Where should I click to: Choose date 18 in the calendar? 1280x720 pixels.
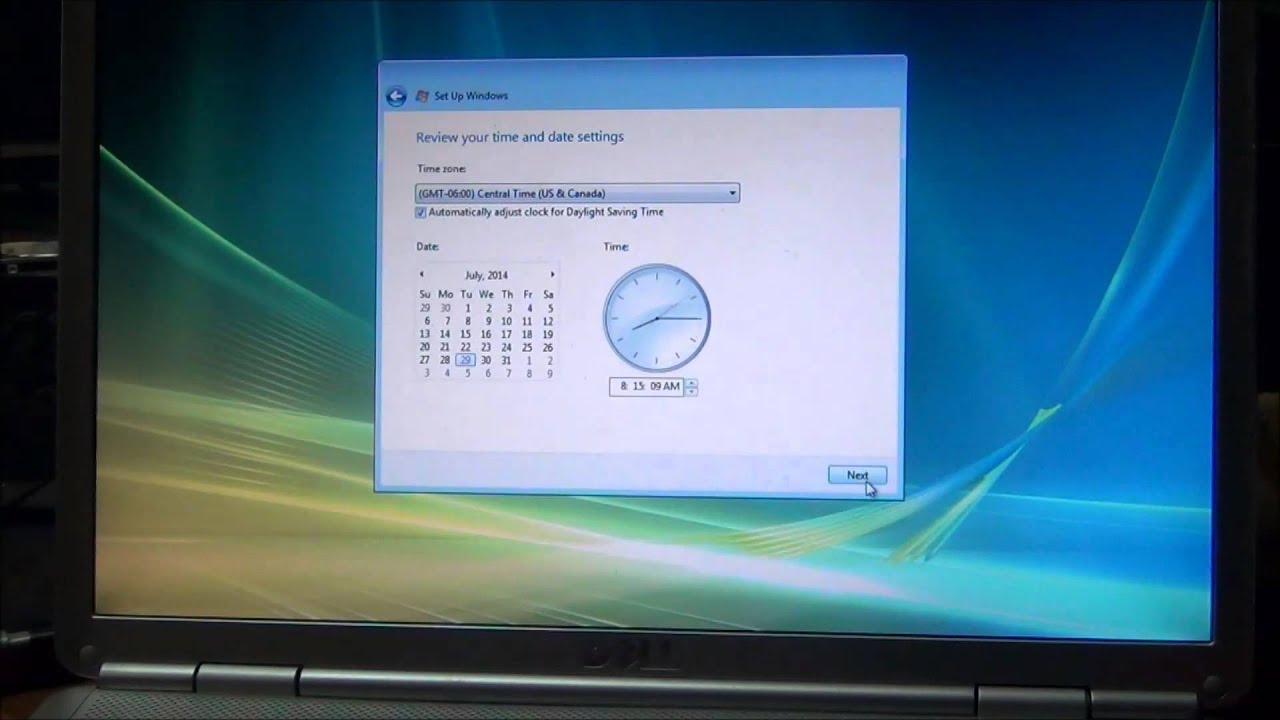[527, 334]
